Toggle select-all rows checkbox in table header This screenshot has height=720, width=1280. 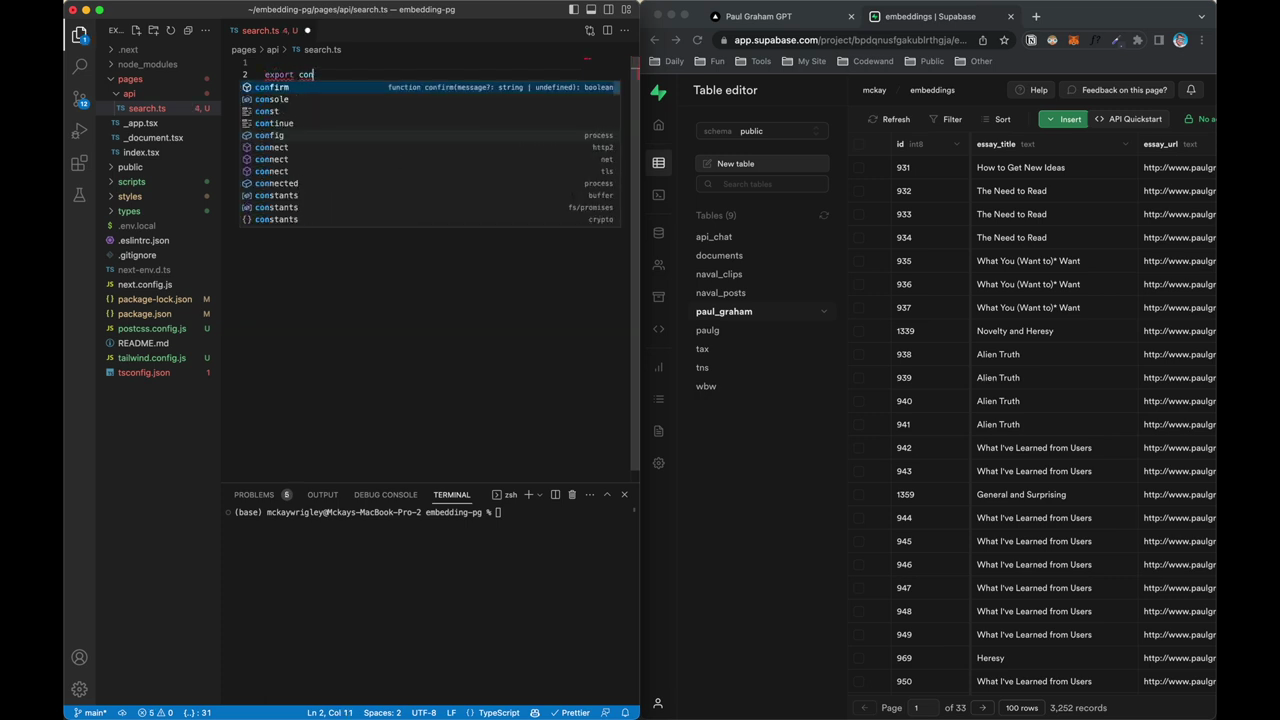pos(859,144)
